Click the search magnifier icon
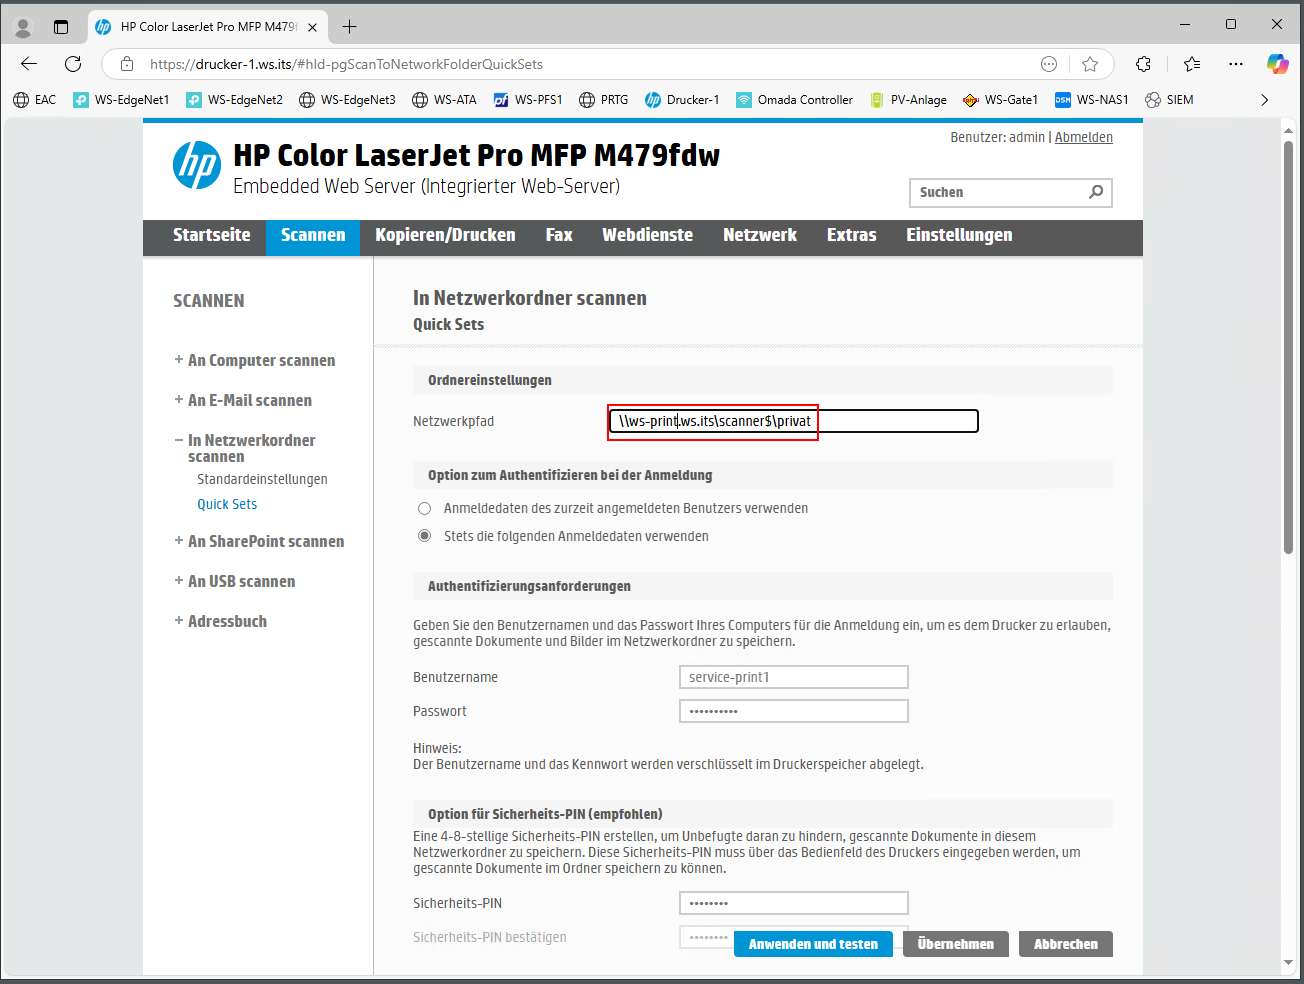The height and width of the screenshot is (984, 1304). [1096, 192]
